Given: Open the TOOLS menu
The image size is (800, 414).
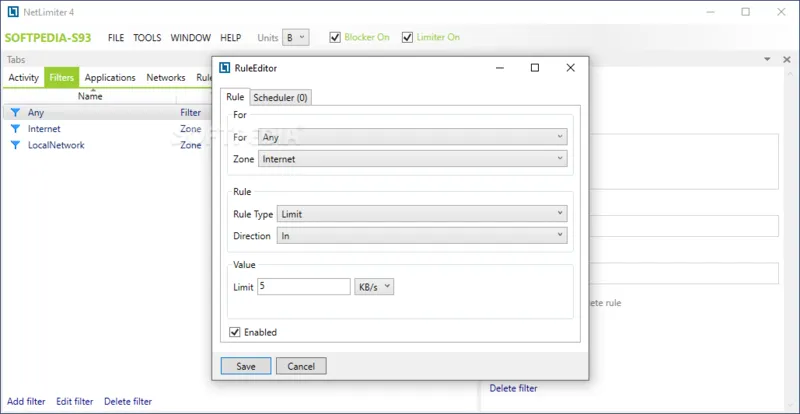Looking at the screenshot, I should pyautogui.click(x=147, y=38).
